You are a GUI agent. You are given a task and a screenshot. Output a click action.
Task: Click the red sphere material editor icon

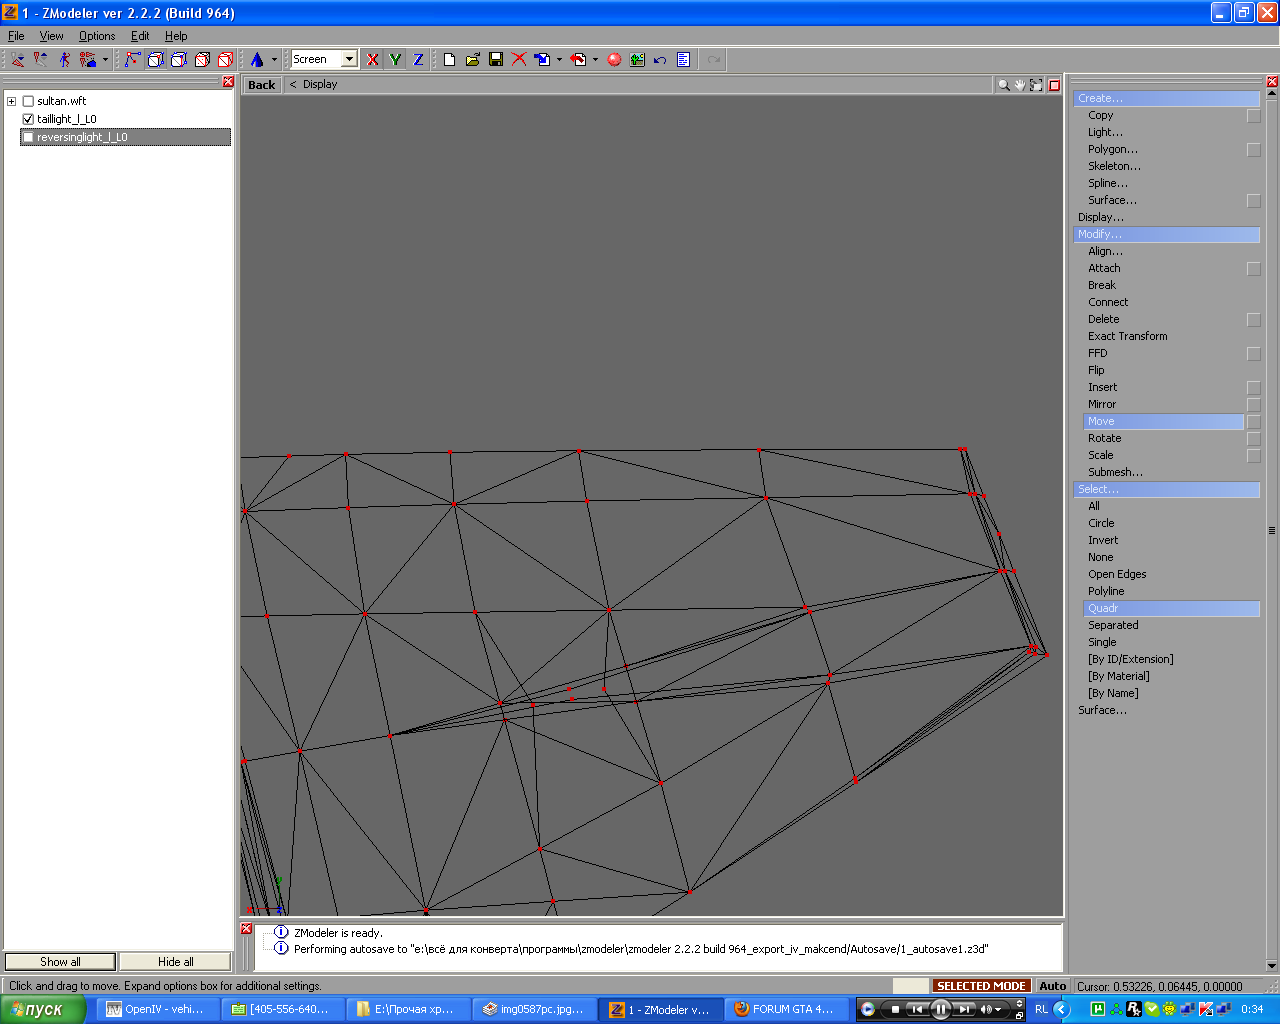coord(614,60)
